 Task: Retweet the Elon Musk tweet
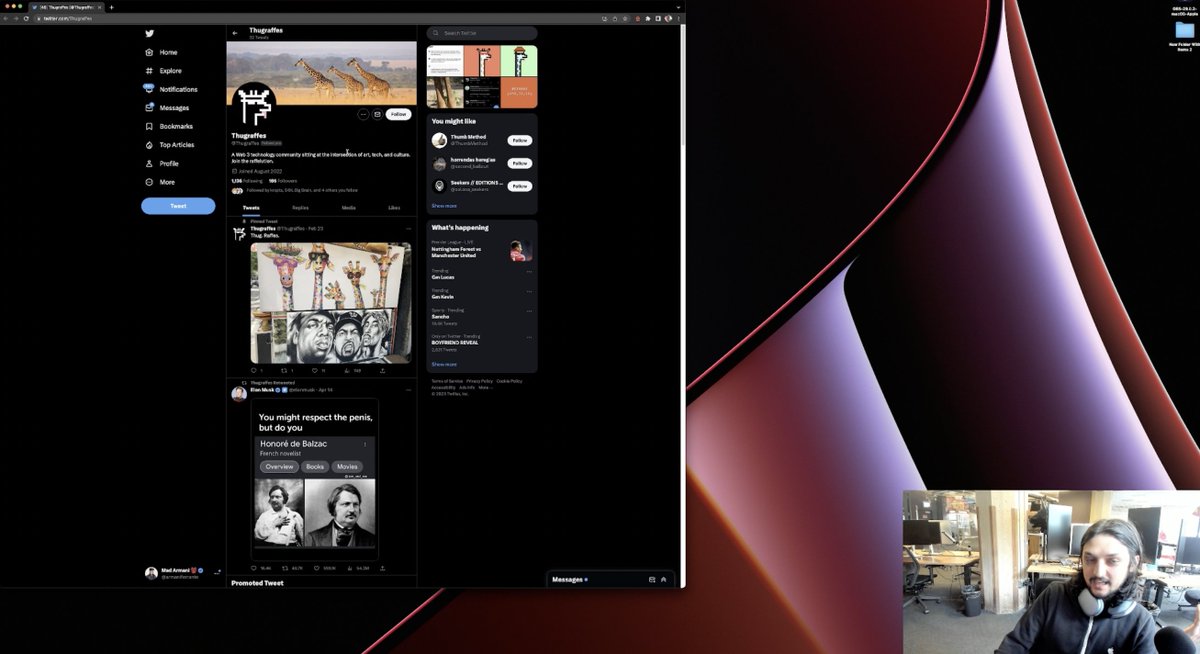(x=285, y=568)
